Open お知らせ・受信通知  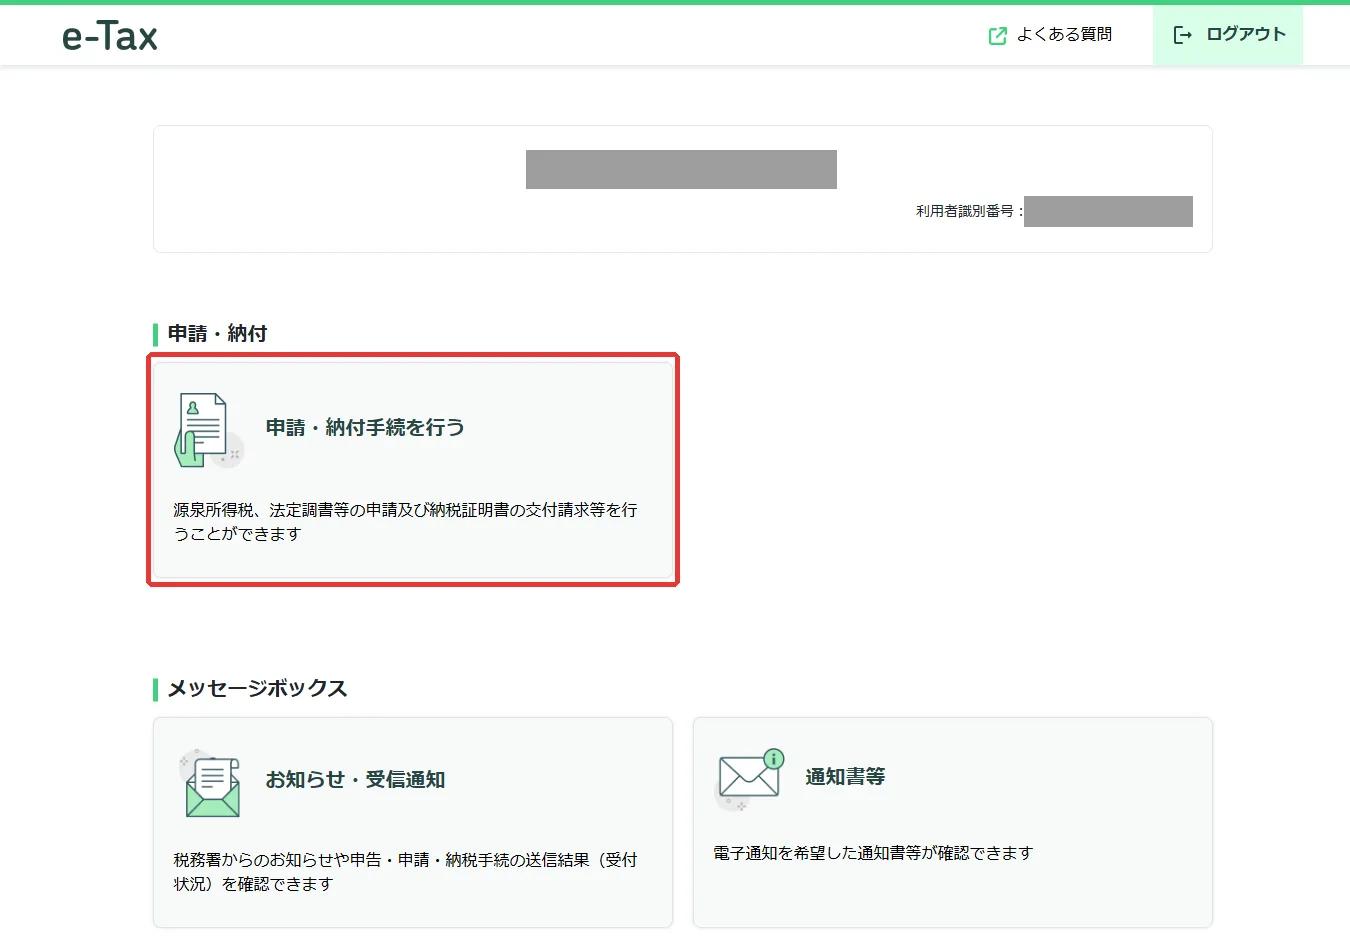coord(413,822)
